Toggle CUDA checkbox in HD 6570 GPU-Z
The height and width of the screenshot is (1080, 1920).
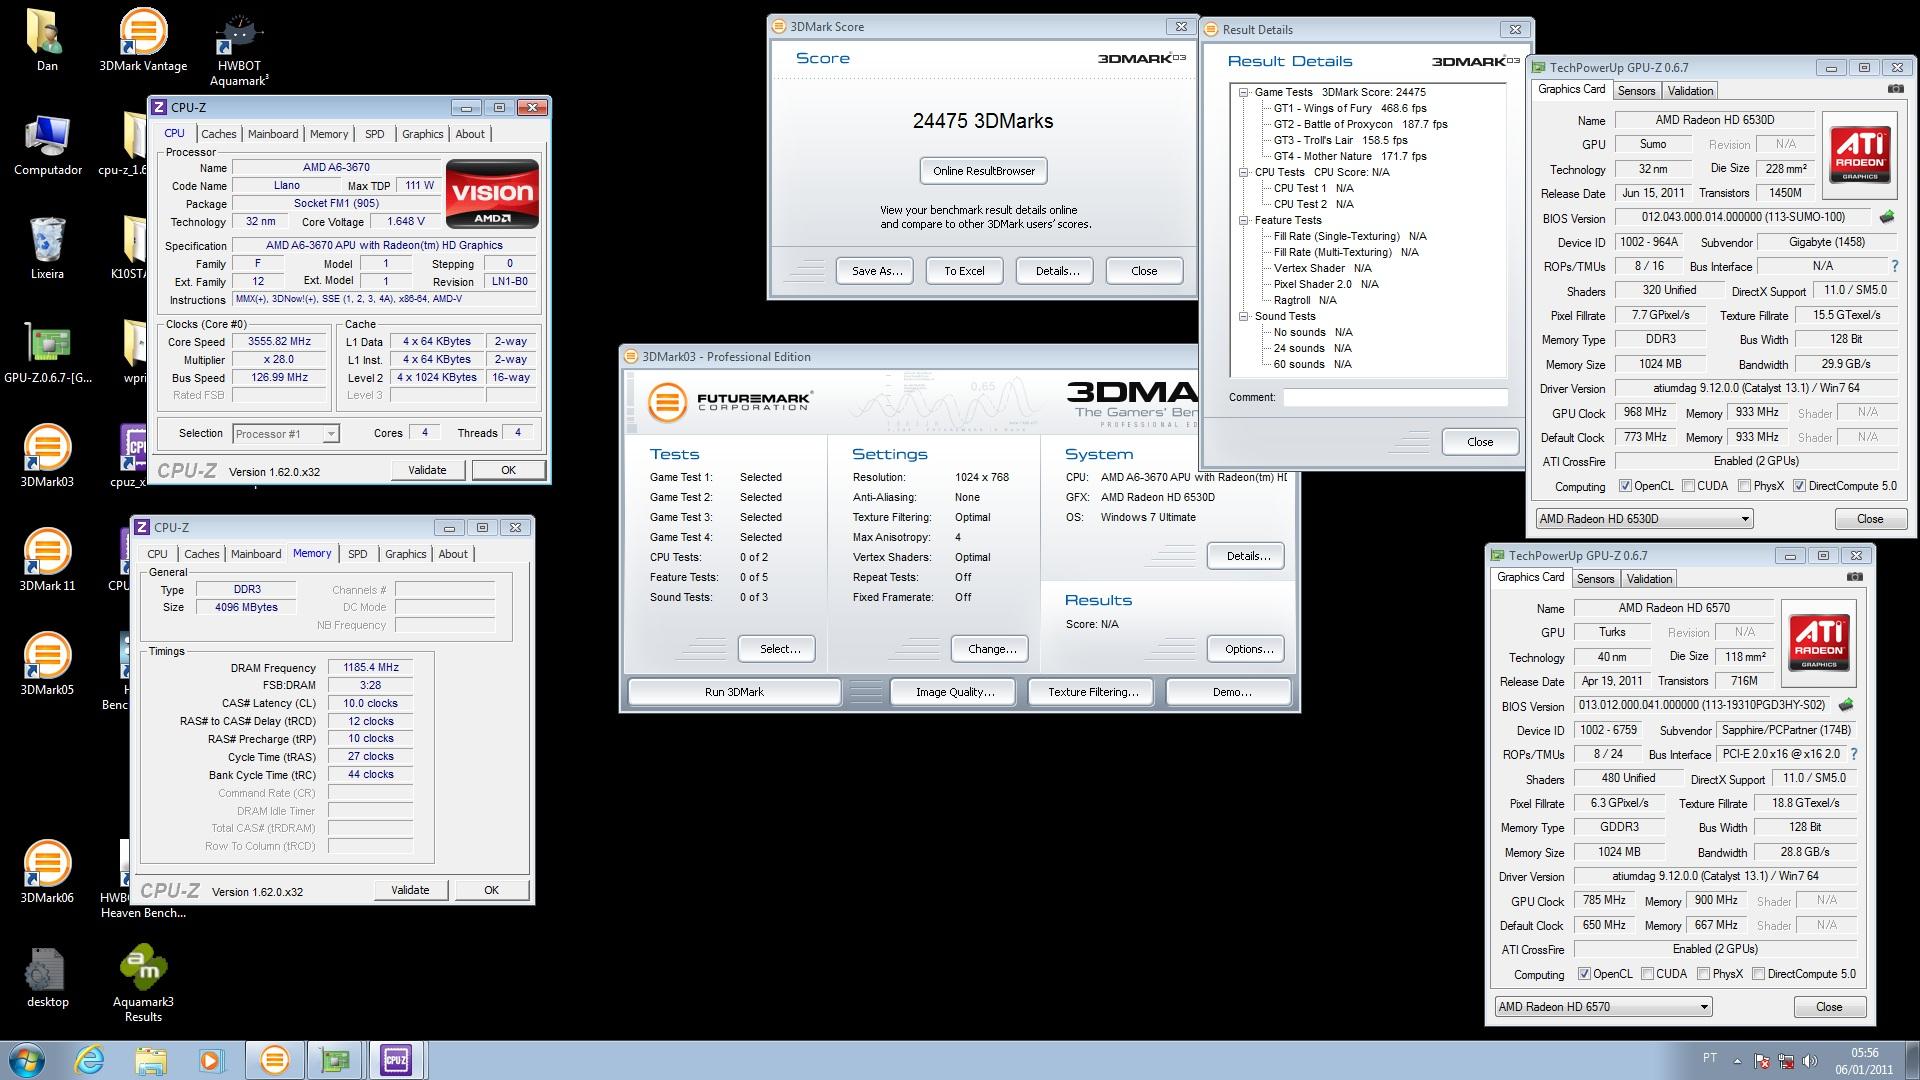tap(1647, 974)
